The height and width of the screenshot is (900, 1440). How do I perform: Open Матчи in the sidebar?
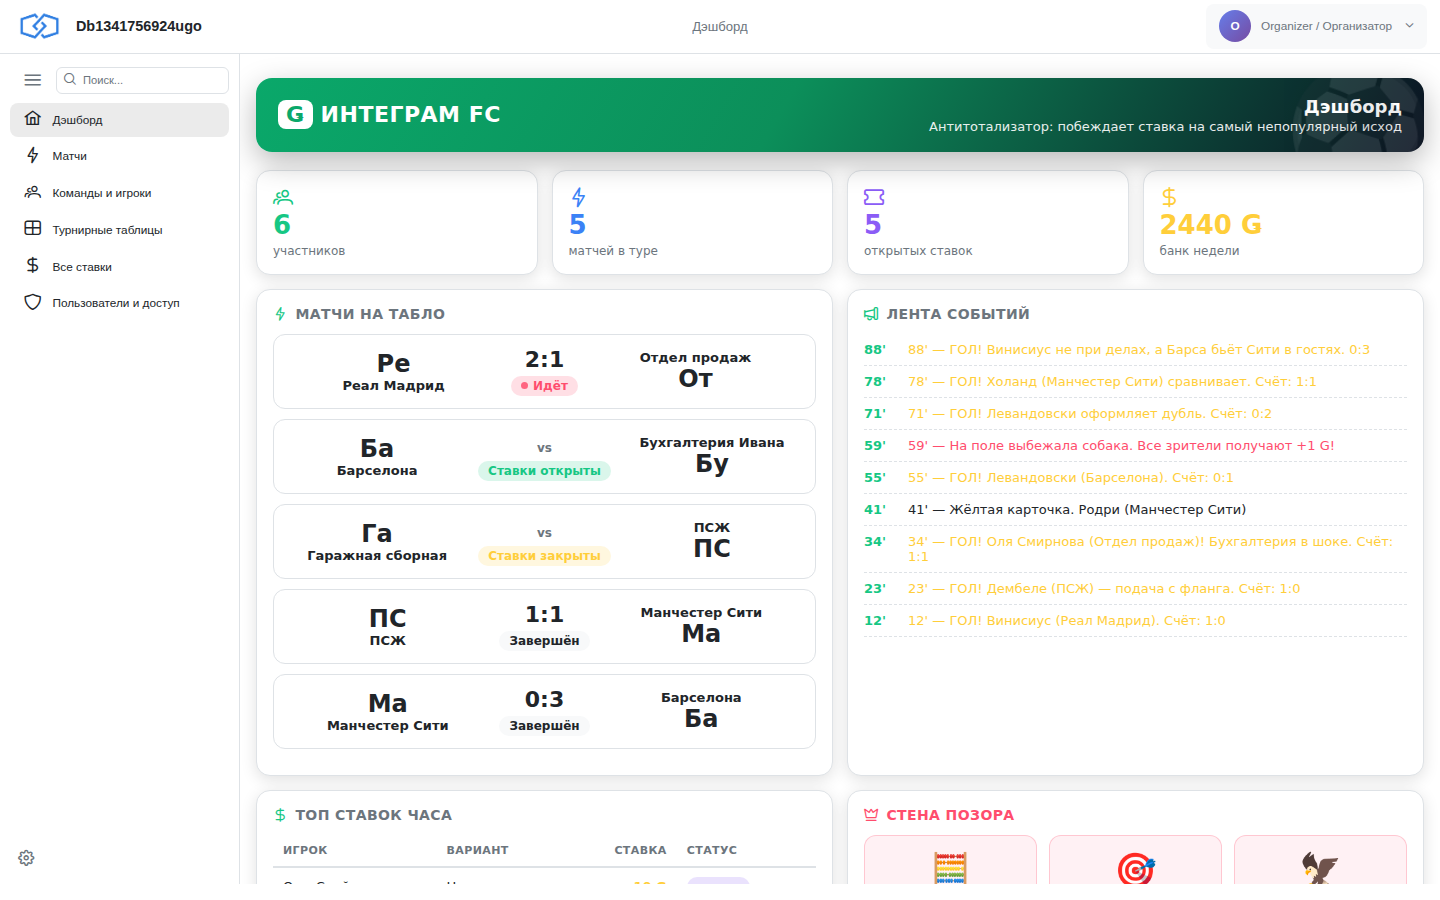119,156
